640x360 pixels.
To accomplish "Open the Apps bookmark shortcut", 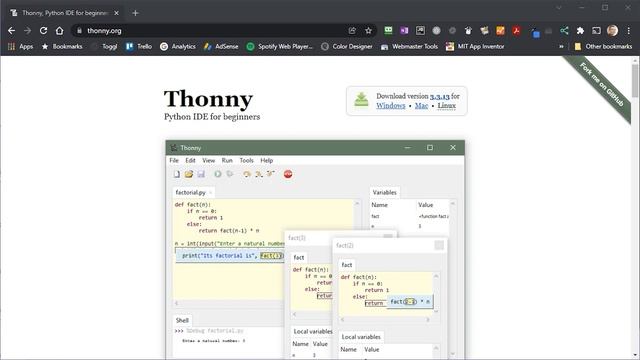I will [20, 47].
